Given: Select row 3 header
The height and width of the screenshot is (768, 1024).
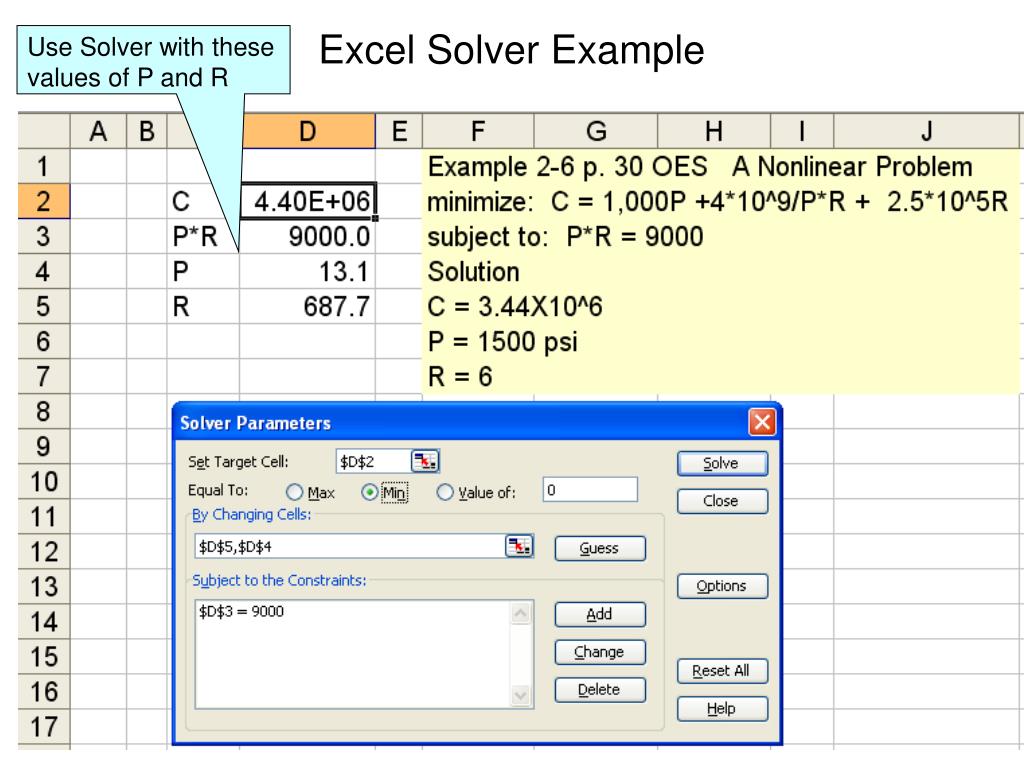Looking at the screenshot, I should pyautogui.click(x=43, y=236).
